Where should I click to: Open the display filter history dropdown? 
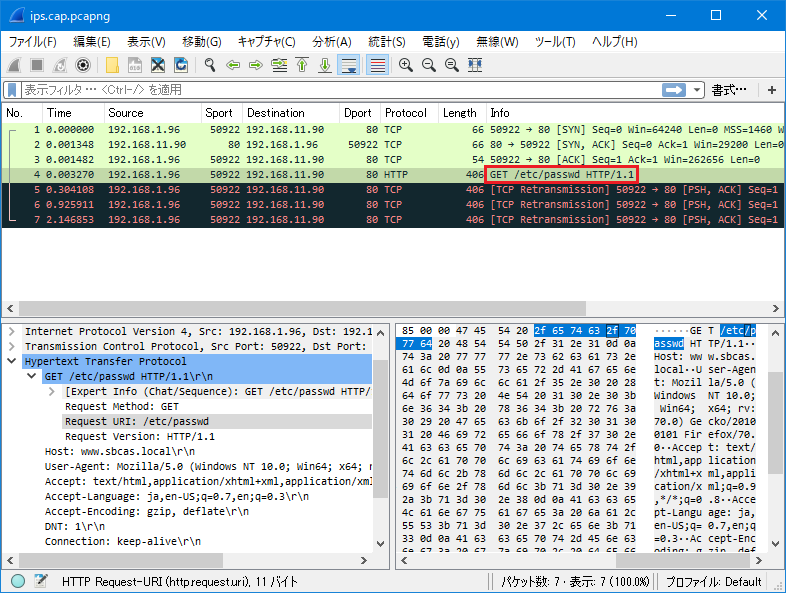[697, 90]
